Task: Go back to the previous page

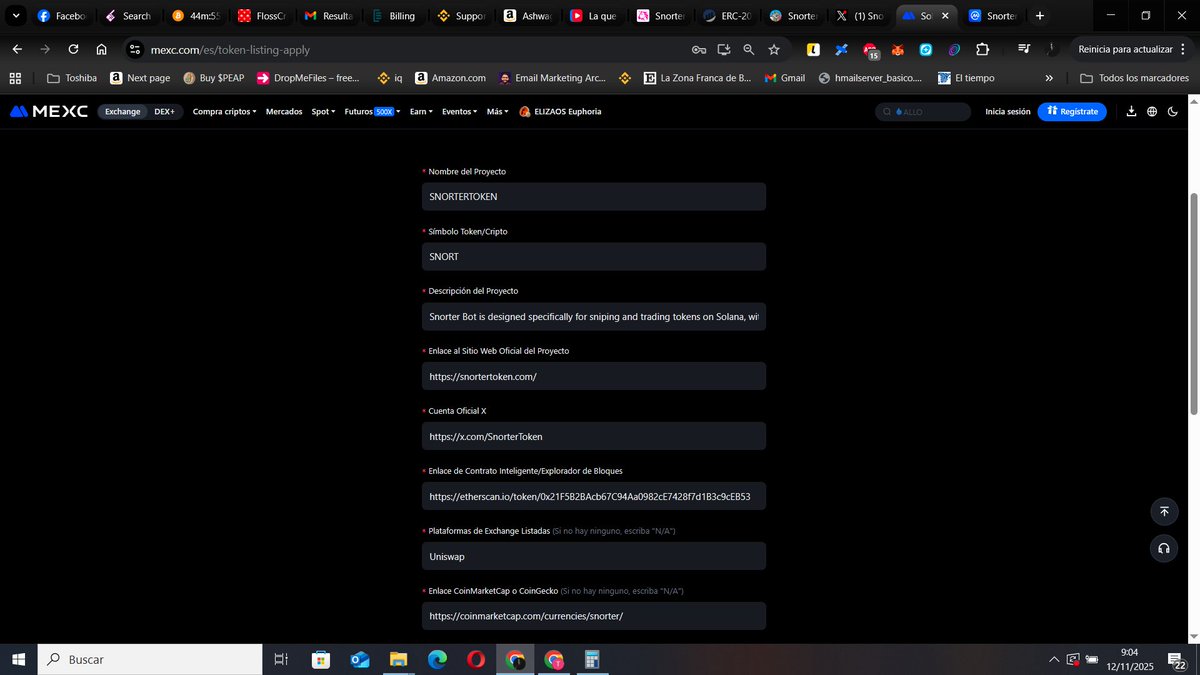Action: tap(17, 49)
